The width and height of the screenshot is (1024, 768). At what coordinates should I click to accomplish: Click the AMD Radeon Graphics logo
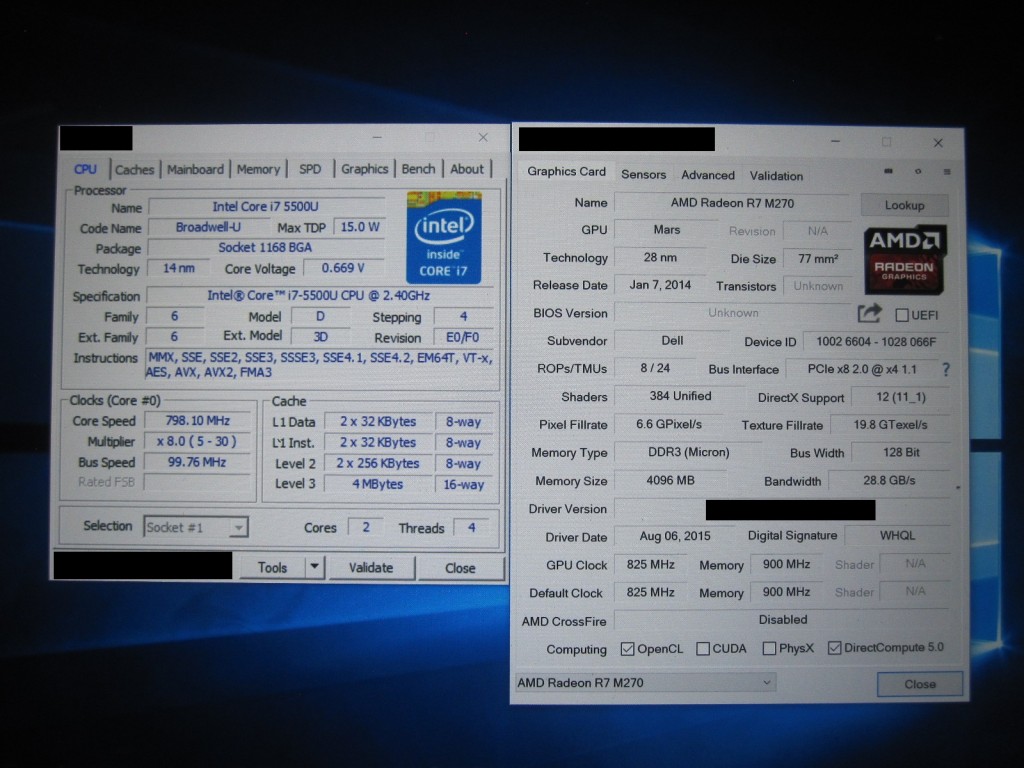click(x=904, y=260)
